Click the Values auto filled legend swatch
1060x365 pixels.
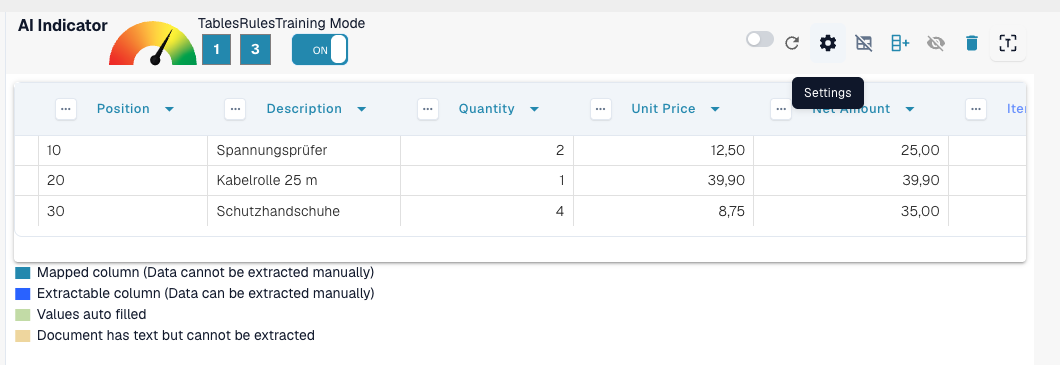(x=23, y=315)
